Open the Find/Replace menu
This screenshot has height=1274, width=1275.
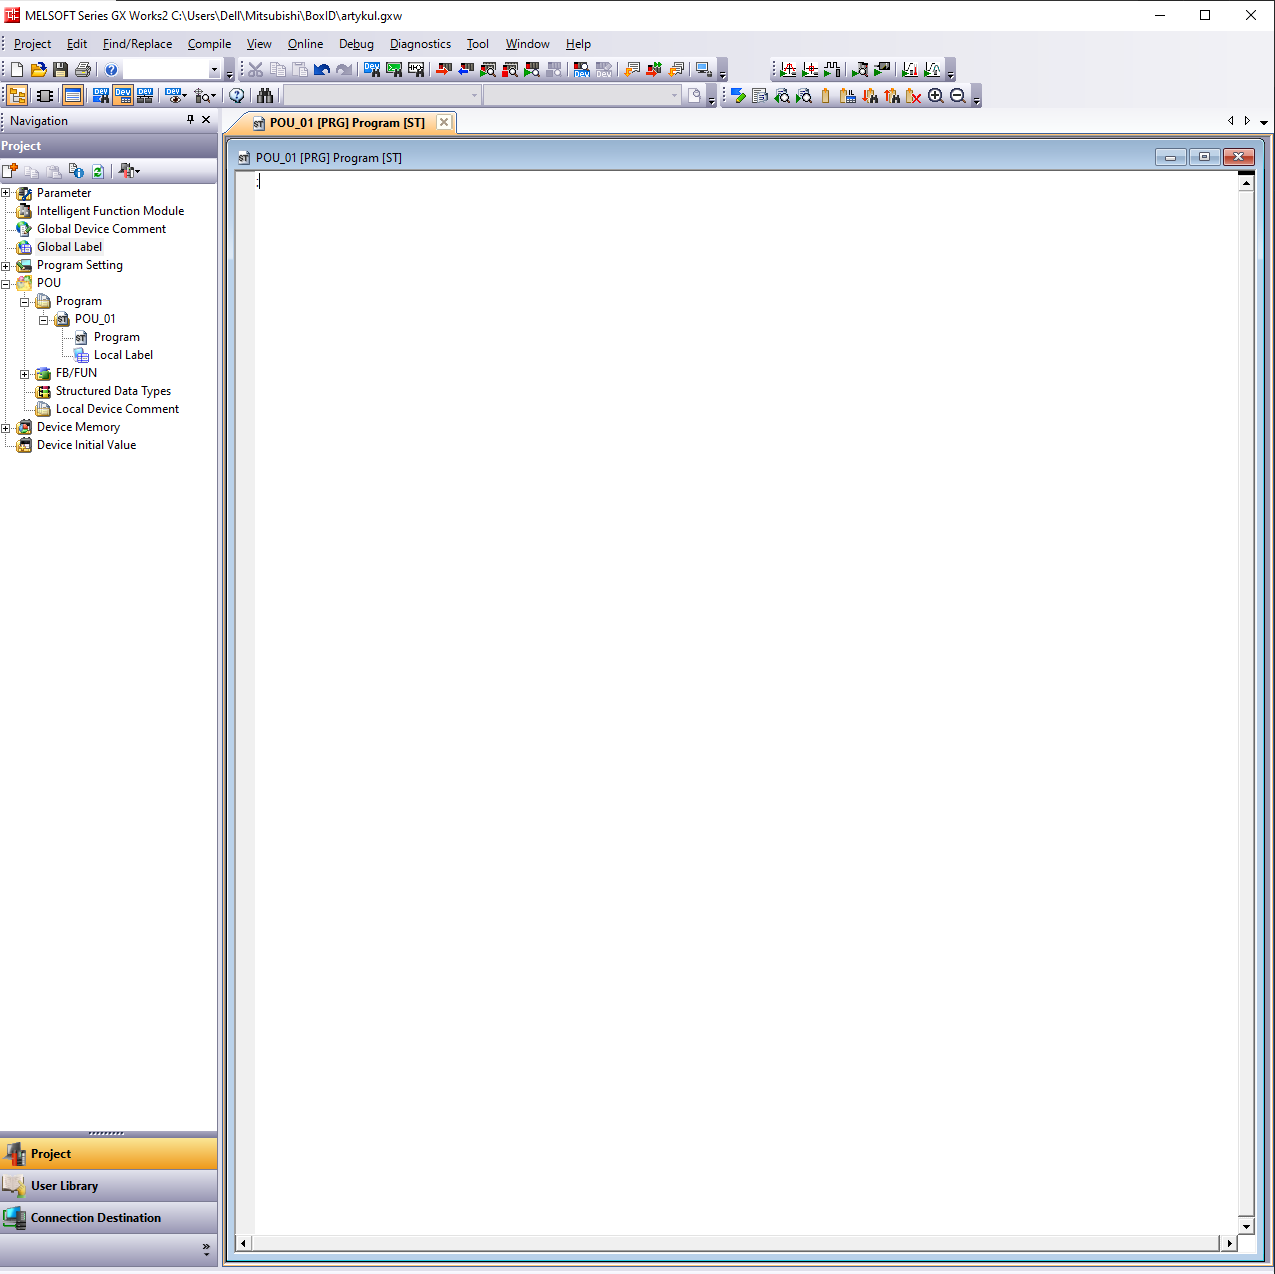coord(137,44)
